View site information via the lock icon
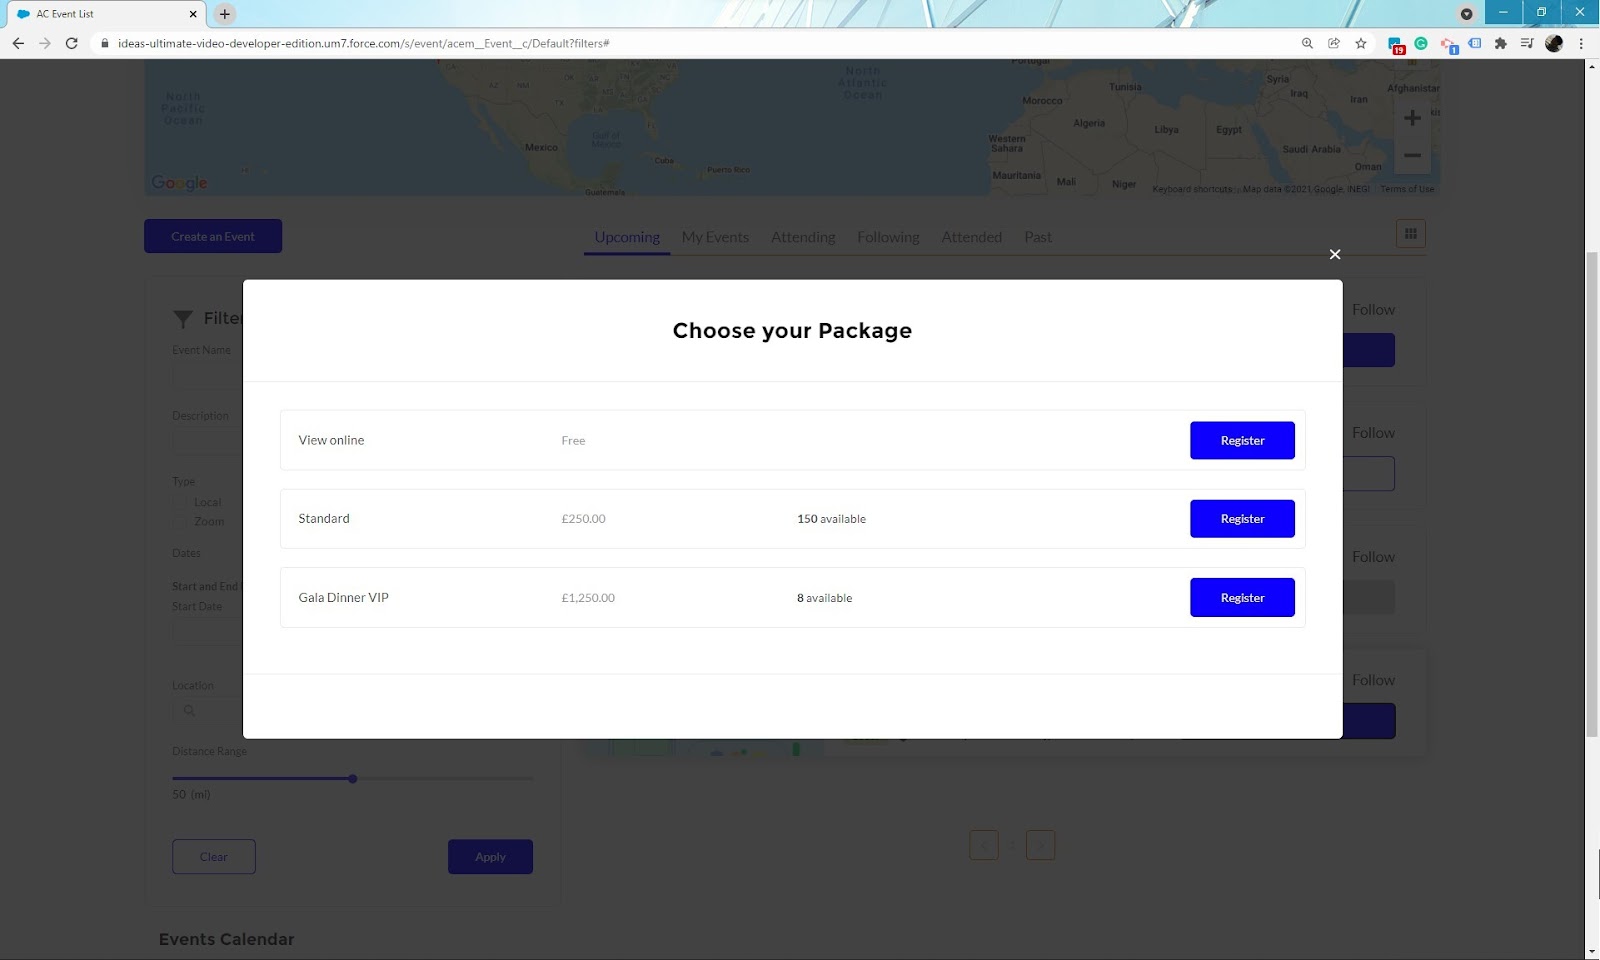 104,43
